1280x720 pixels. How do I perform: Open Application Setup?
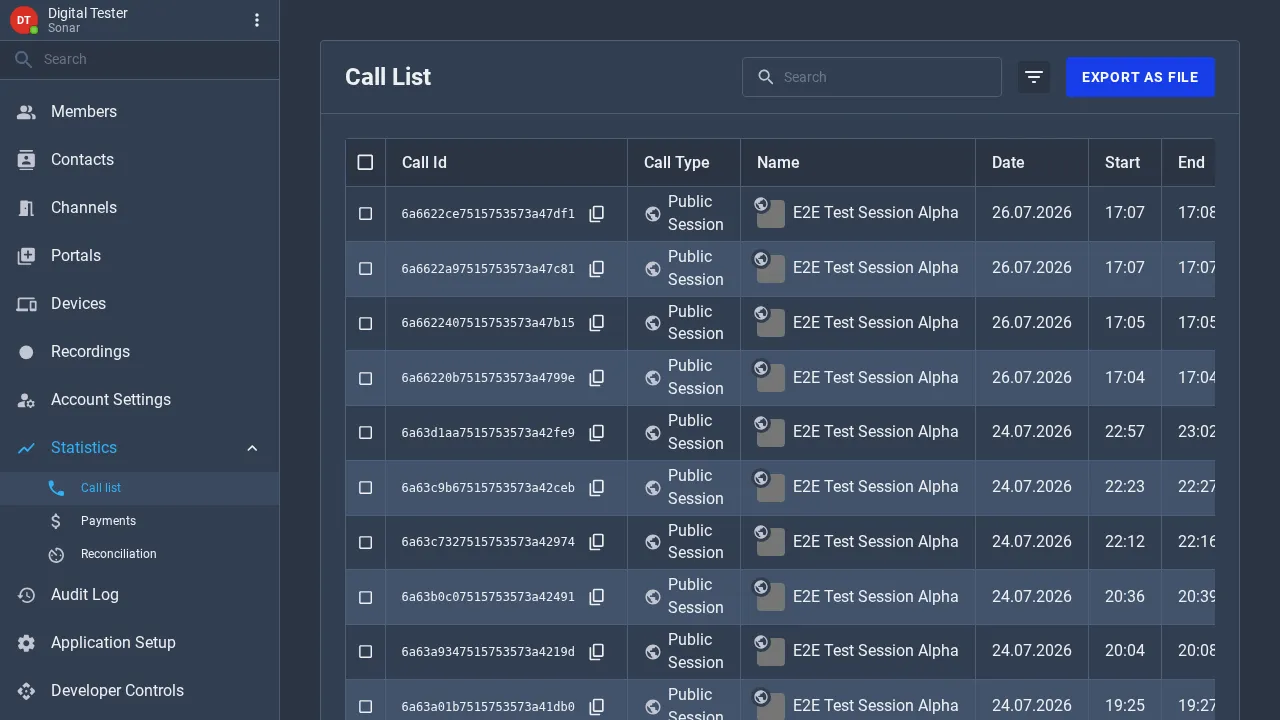tap(140, 643)
